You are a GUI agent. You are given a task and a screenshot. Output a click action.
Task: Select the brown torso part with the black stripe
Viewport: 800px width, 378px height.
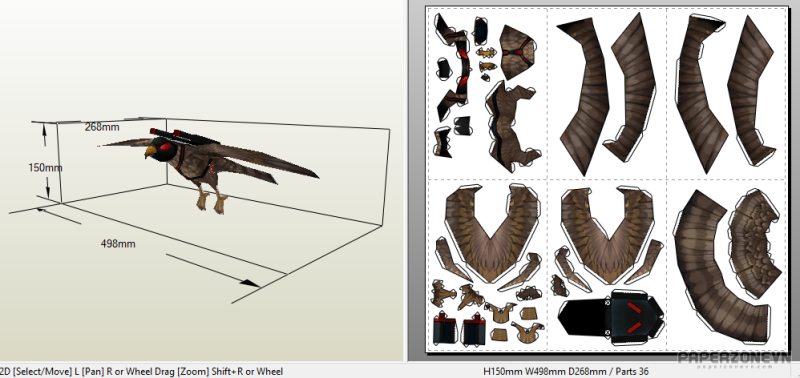click(x=511, y=127)
